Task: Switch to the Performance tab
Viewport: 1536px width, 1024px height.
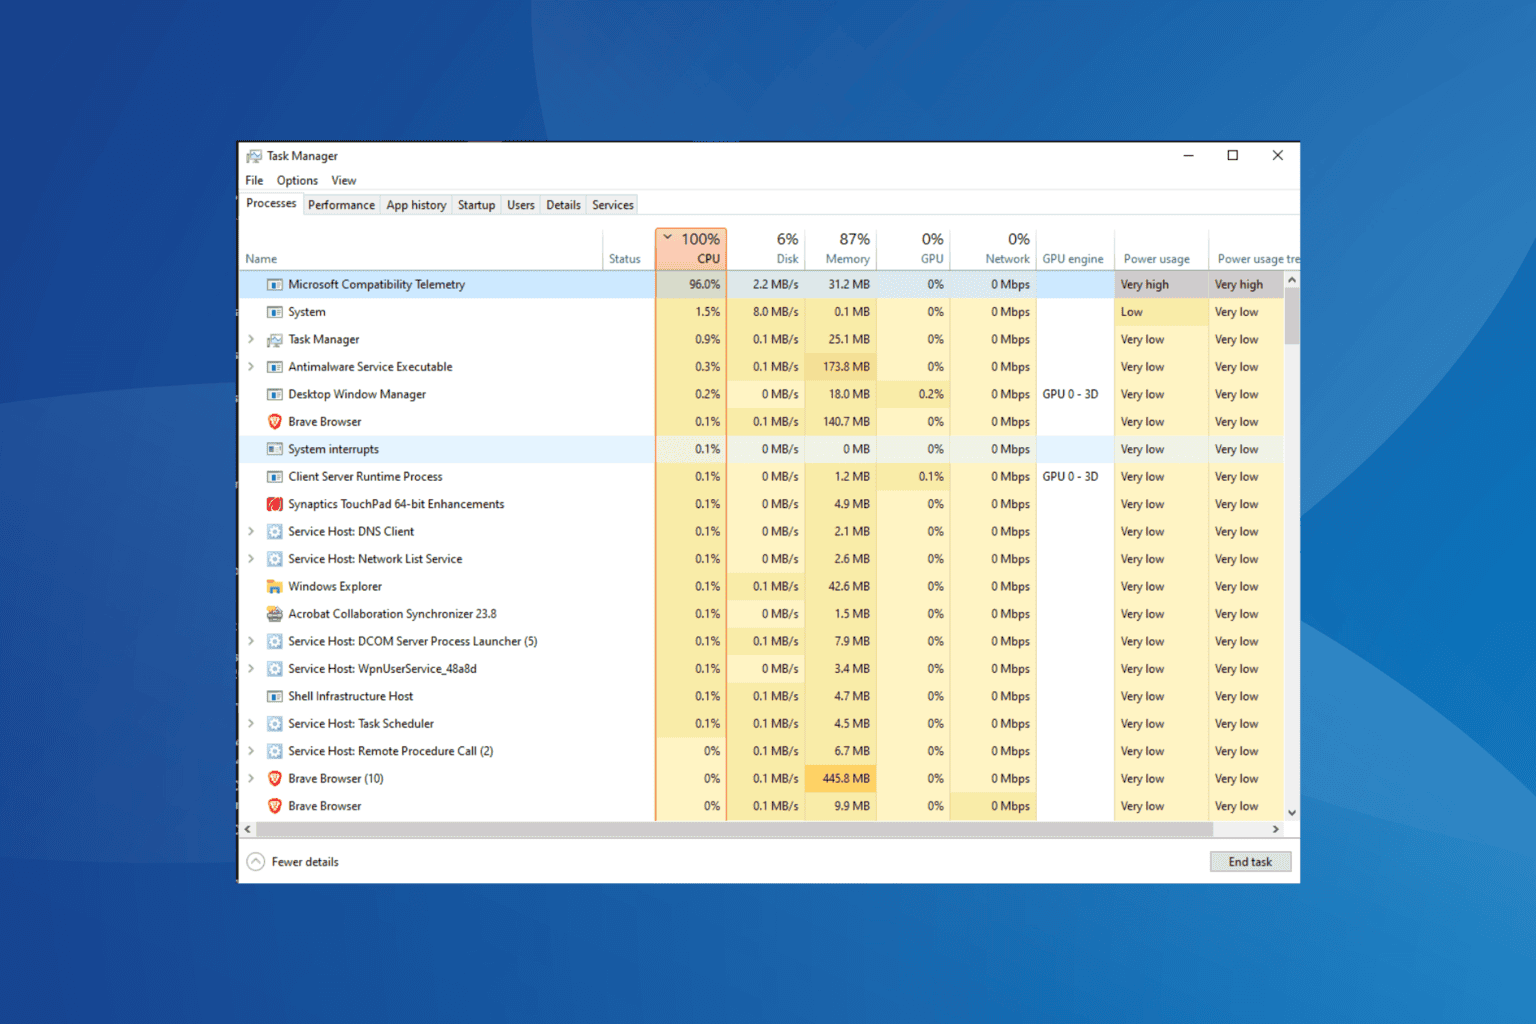Action: [x=341, y=205]
